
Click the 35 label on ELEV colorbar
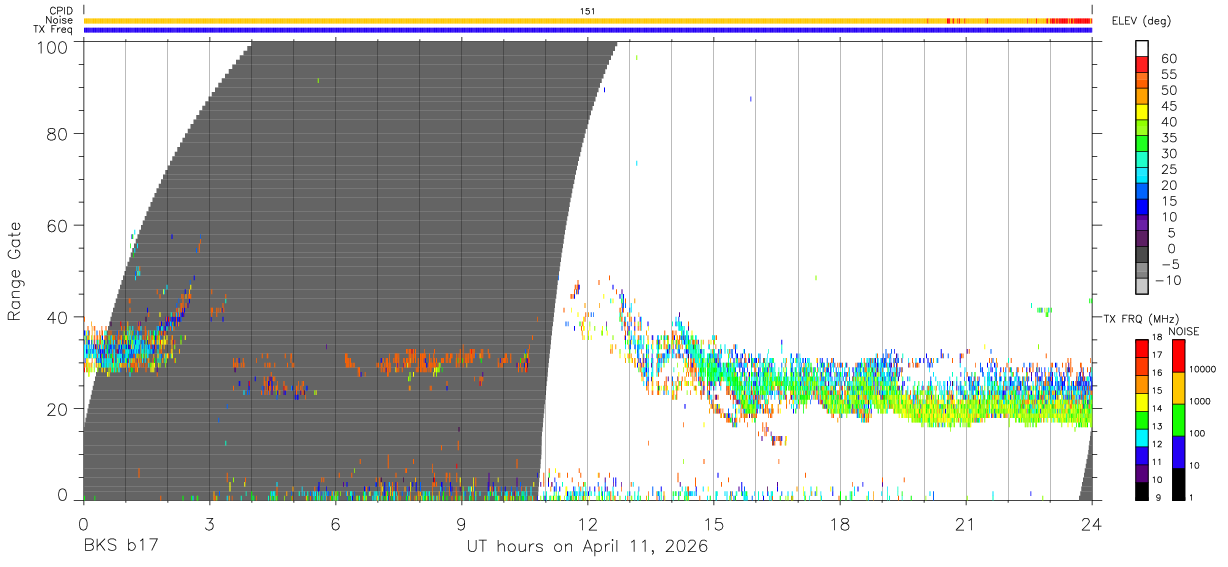click(1168, 138)
